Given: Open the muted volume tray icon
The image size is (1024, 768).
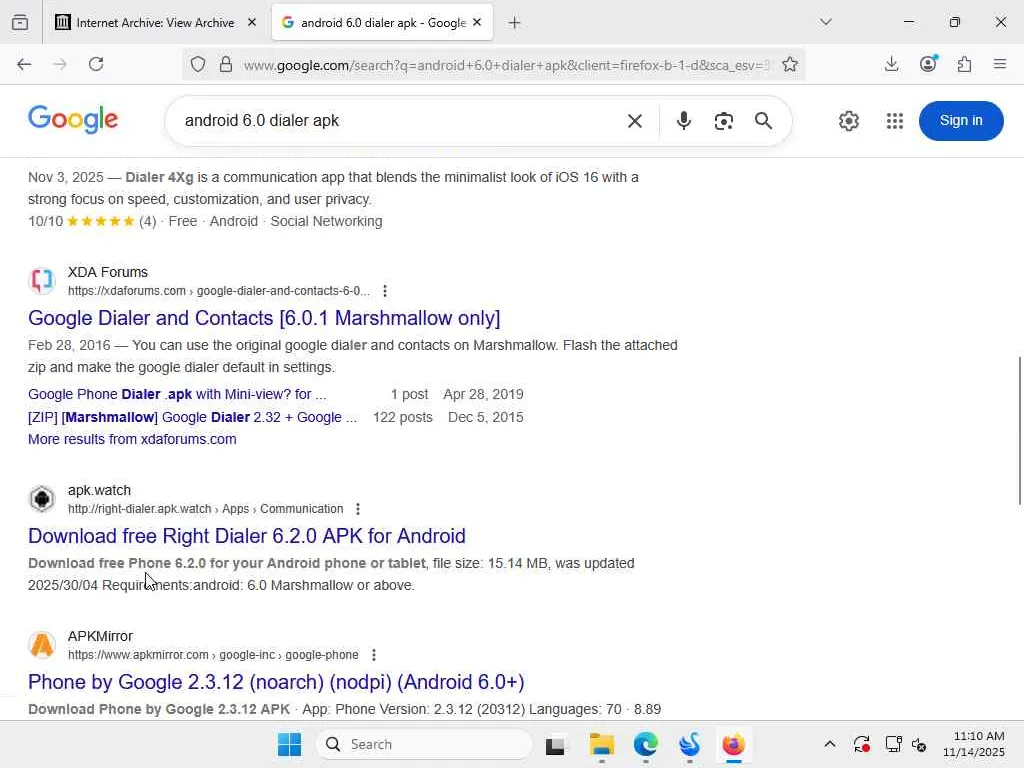Looking at the screenshot, I should pyautogui.click(x=919, y=744).
